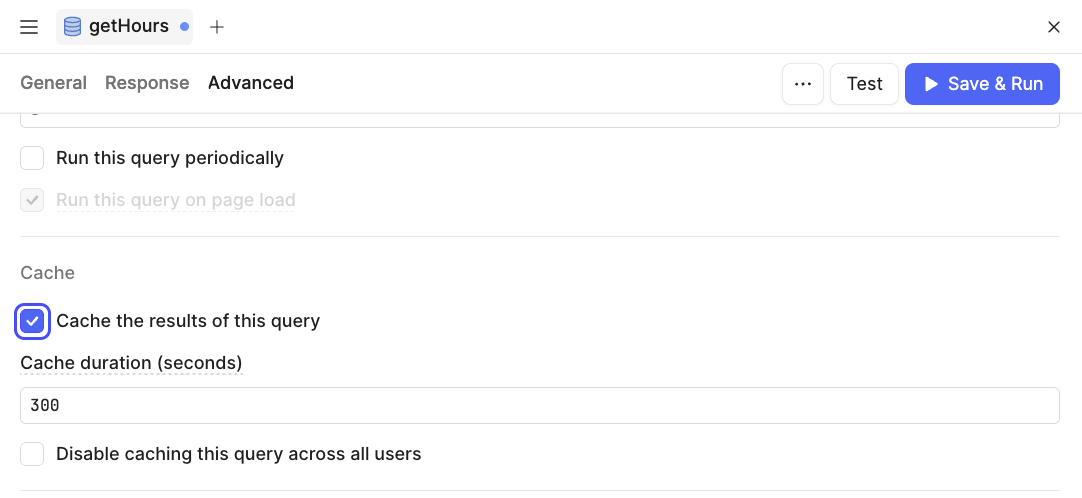This screenshot has width=1082, height=498.
Task: Uncheck Cache the results of this query
Action: tap(33, 321)
